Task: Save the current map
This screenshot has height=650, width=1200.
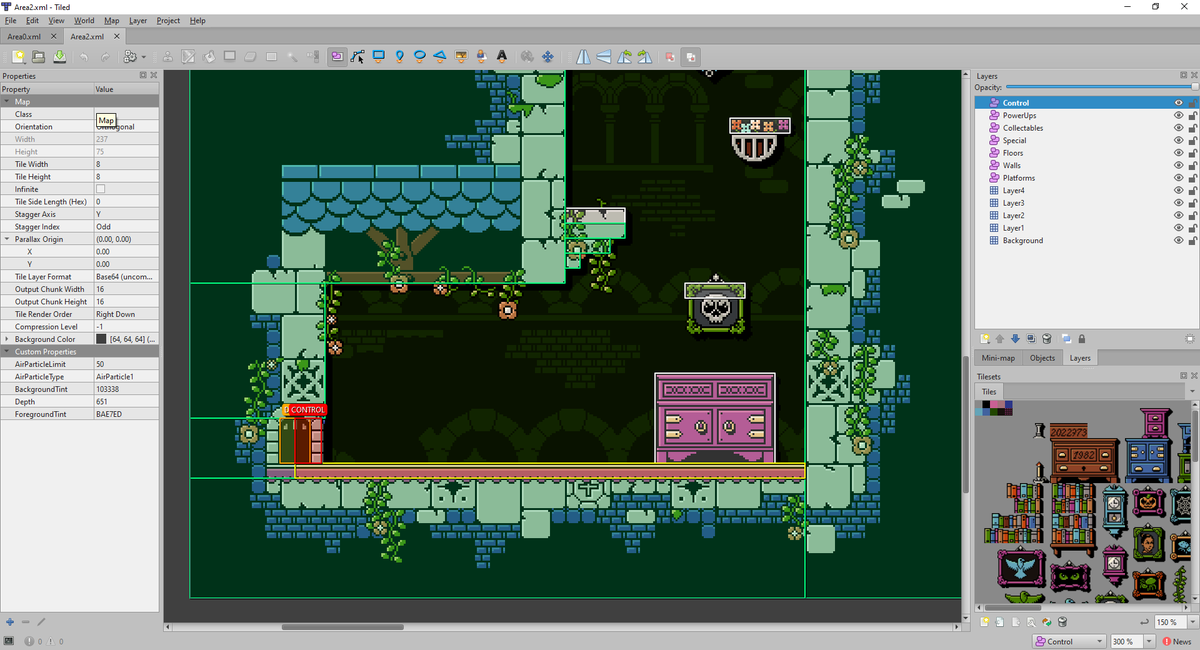Action: coord(59,56)
